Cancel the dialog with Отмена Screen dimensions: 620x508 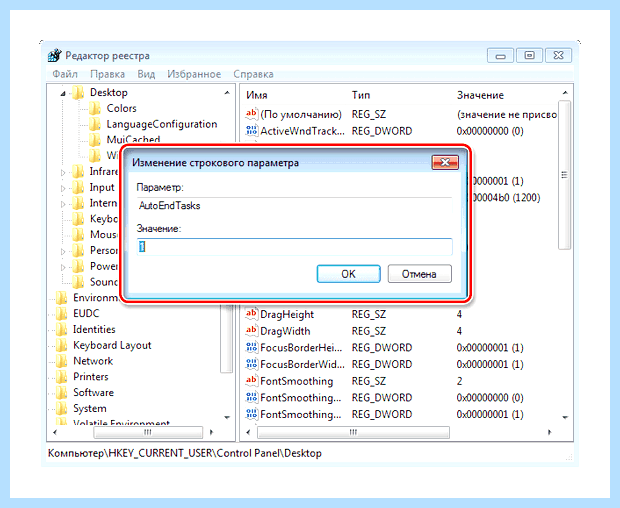(x=419, y=274)
